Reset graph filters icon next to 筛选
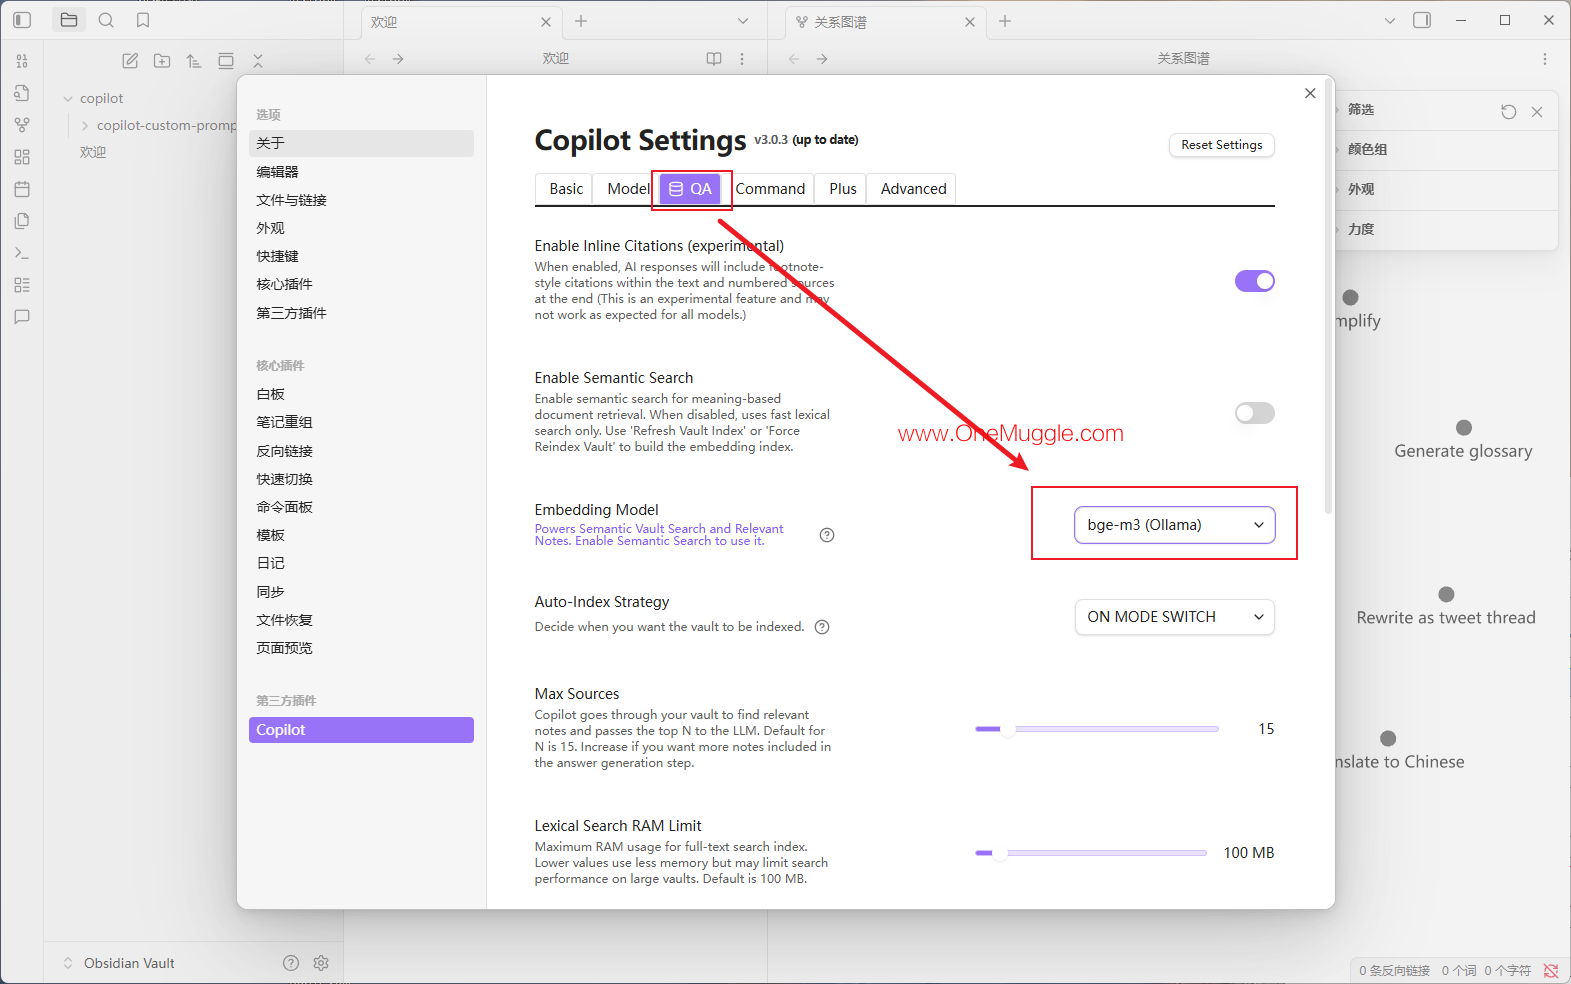Viewport: 1571px width, 984px height. point(1509,112)
